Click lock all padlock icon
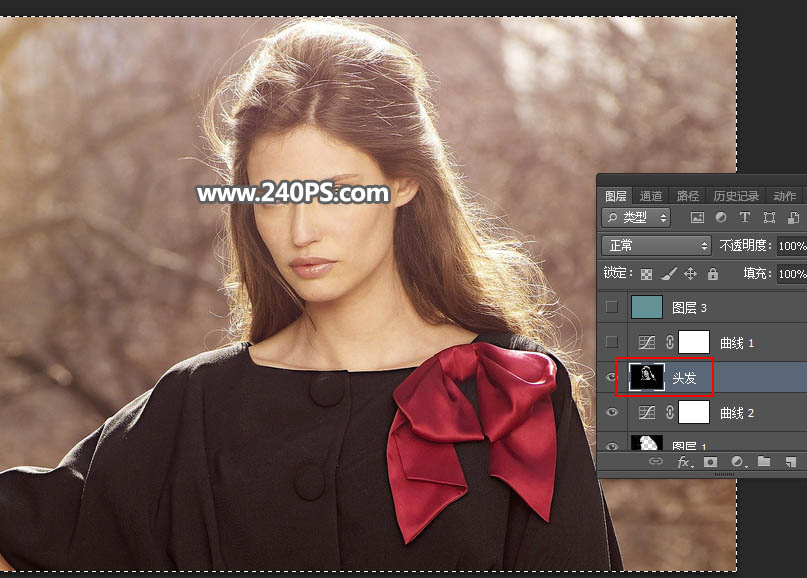Screen dimensions: 807x578 (713, 273)
